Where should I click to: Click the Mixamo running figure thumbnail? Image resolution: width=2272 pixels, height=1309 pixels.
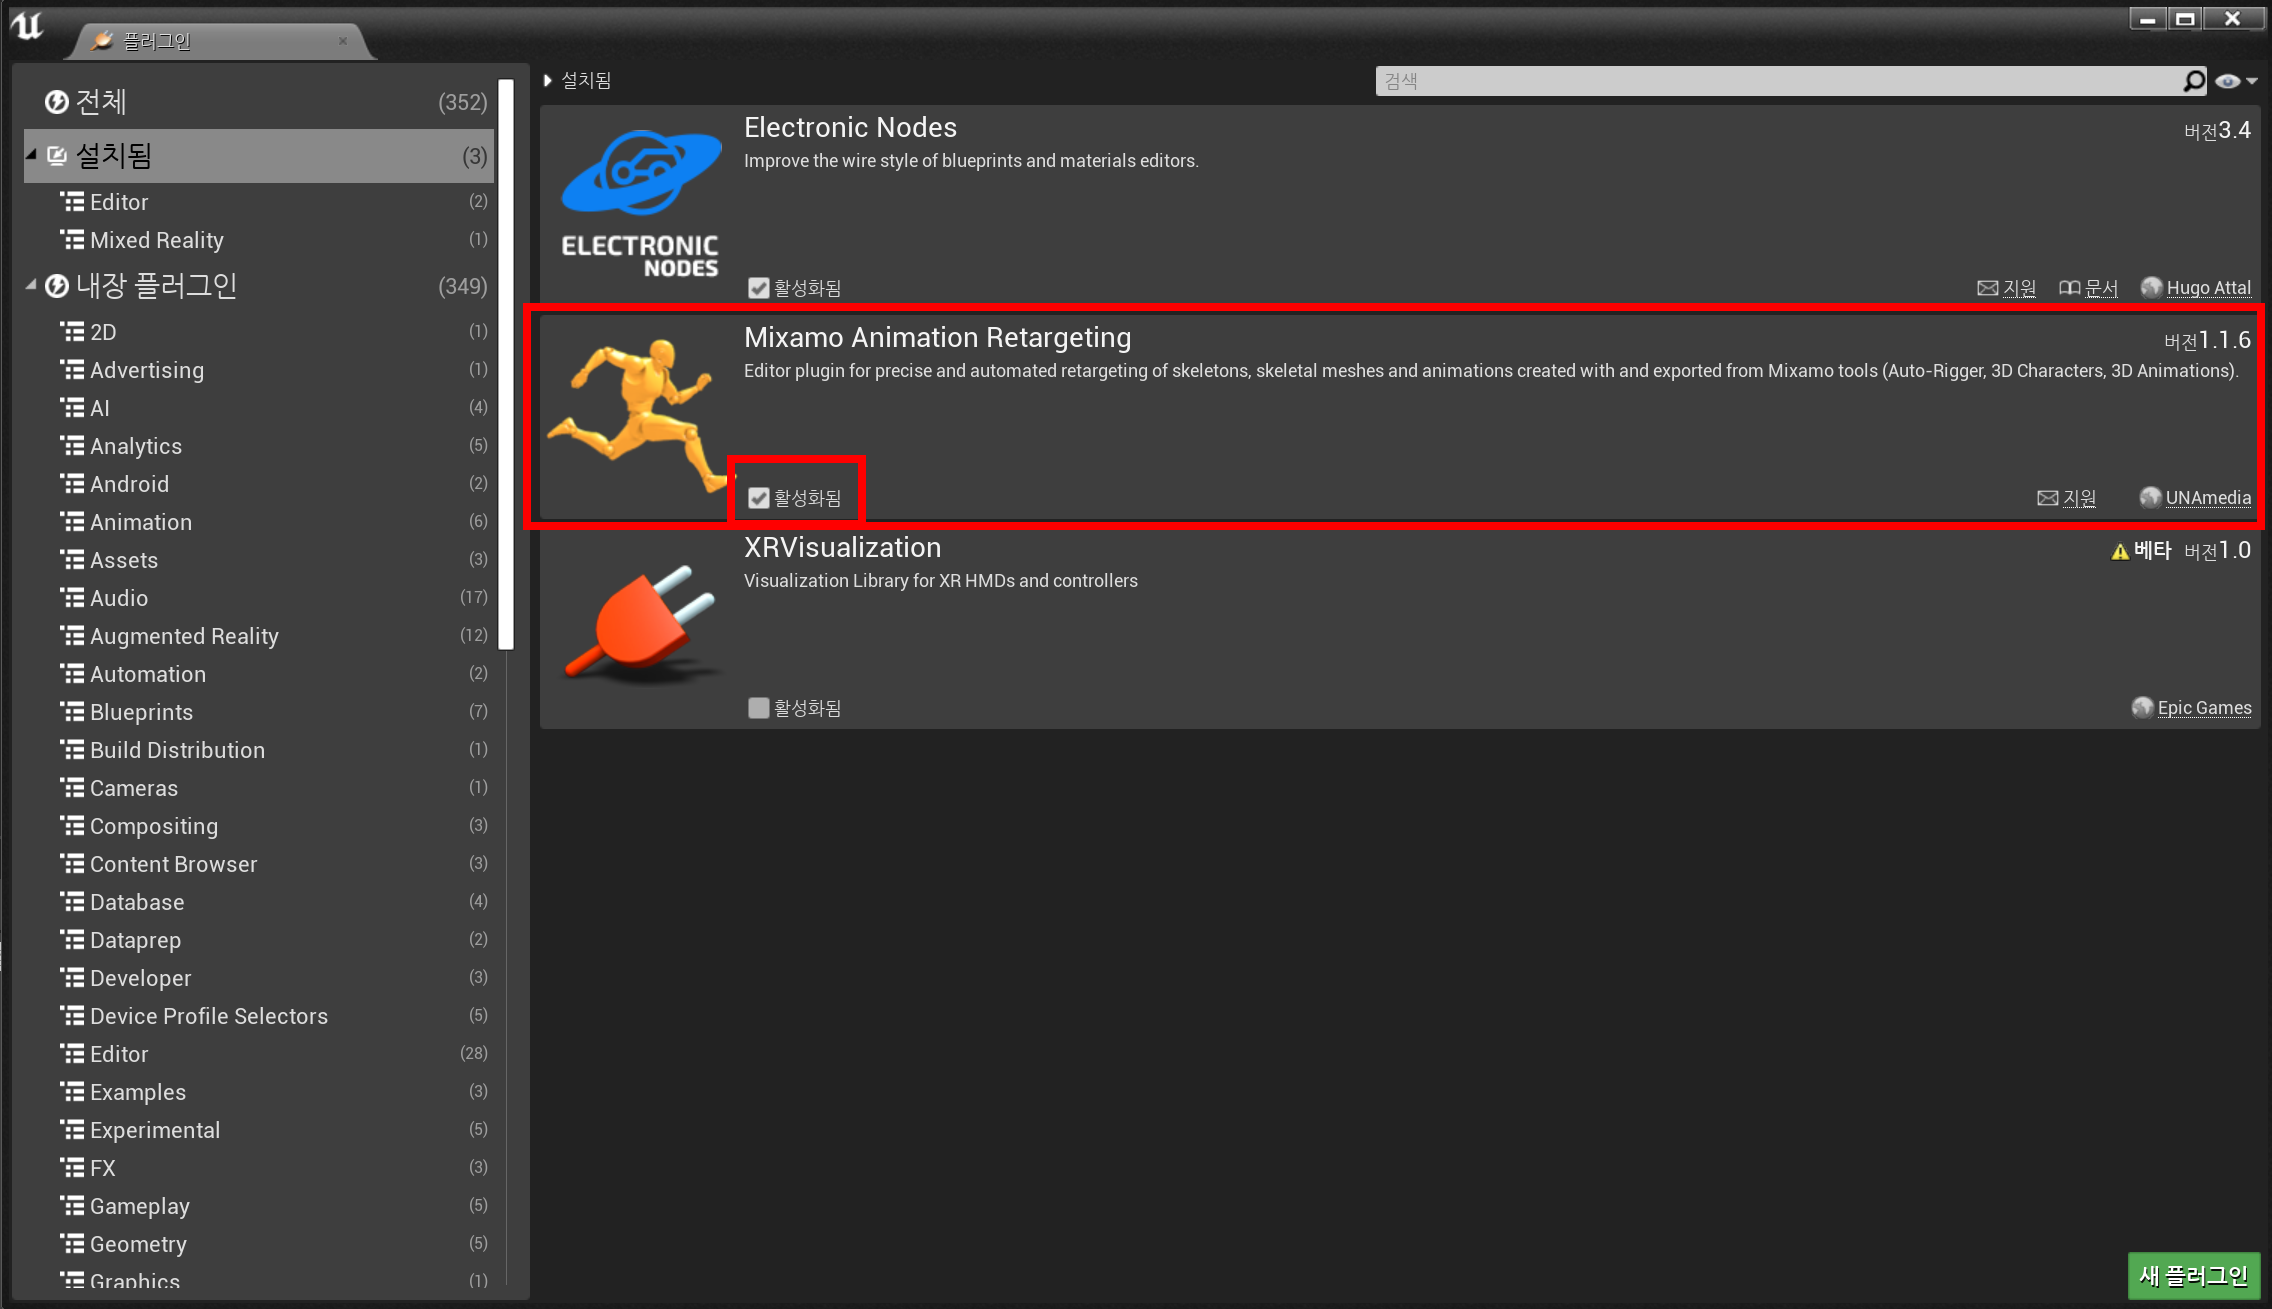640,415
